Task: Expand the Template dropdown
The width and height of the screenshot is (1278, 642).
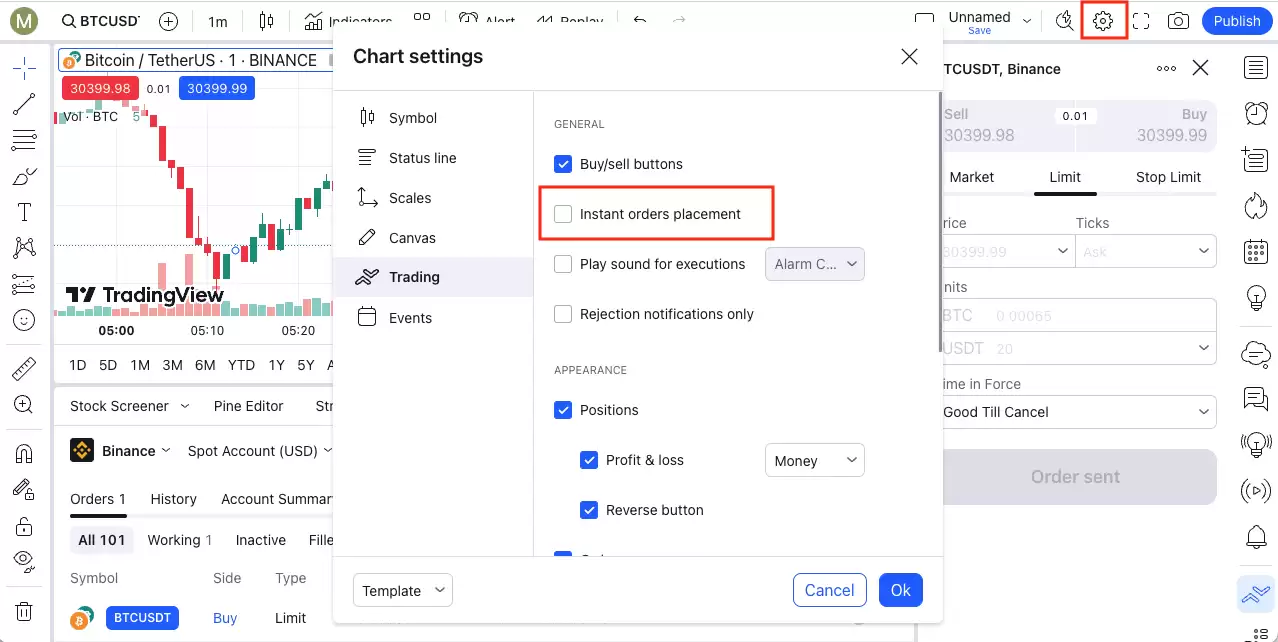Action: pos(403,590)
